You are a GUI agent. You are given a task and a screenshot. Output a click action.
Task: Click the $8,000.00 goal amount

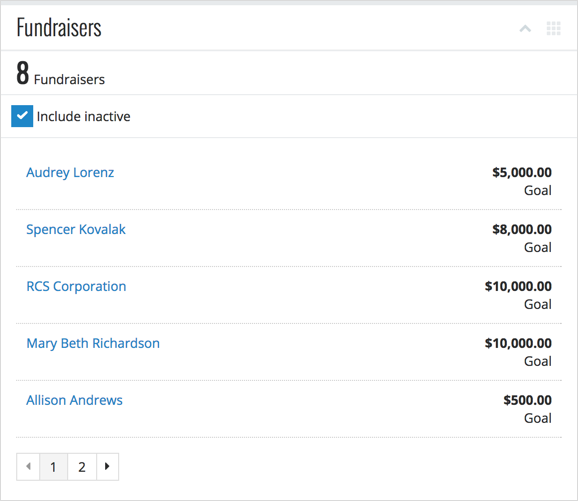tap(522, 229)
